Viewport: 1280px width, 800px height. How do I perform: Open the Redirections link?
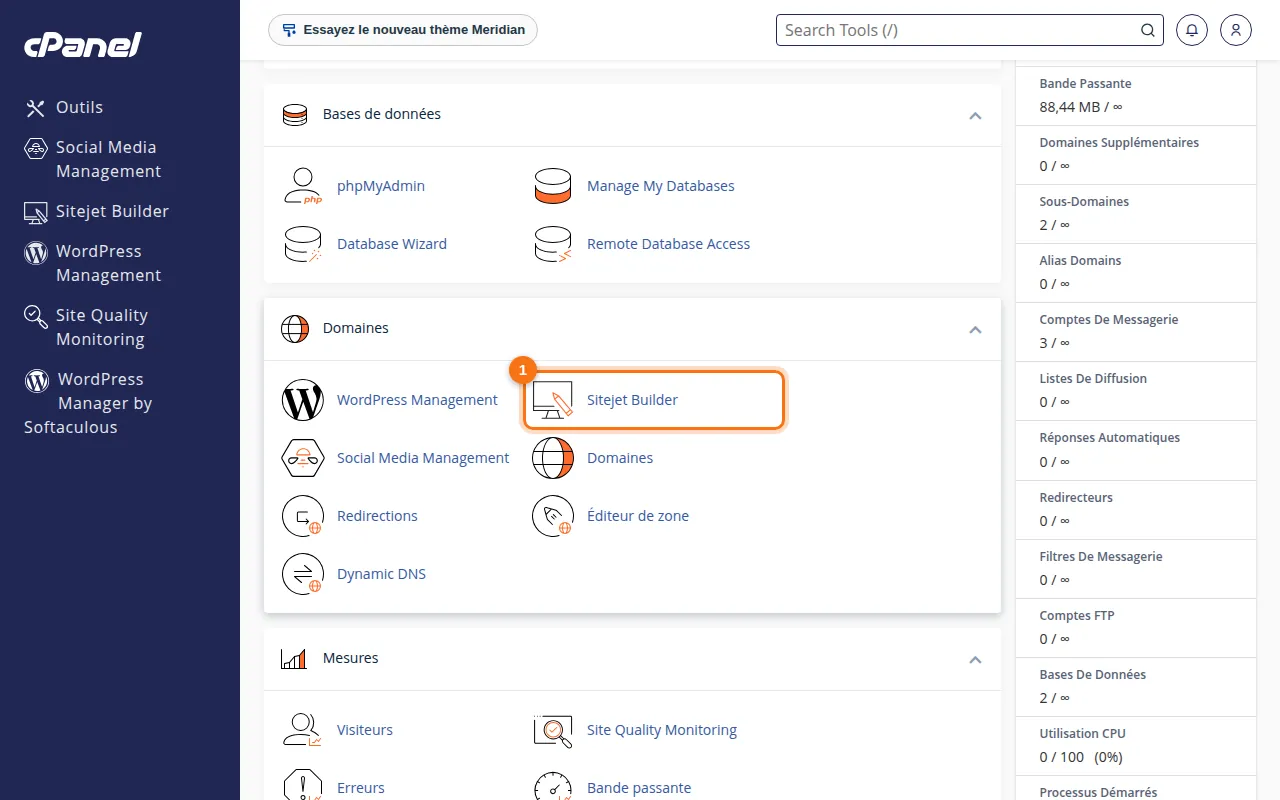377,516
